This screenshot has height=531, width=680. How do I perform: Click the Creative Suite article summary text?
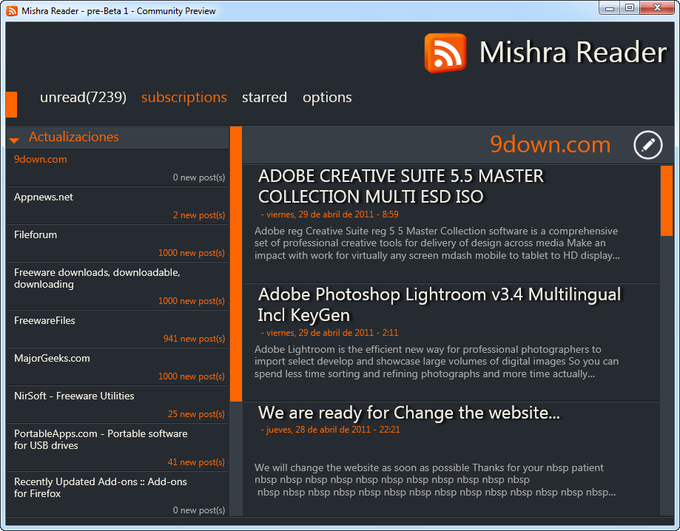(x=437, y=243)
